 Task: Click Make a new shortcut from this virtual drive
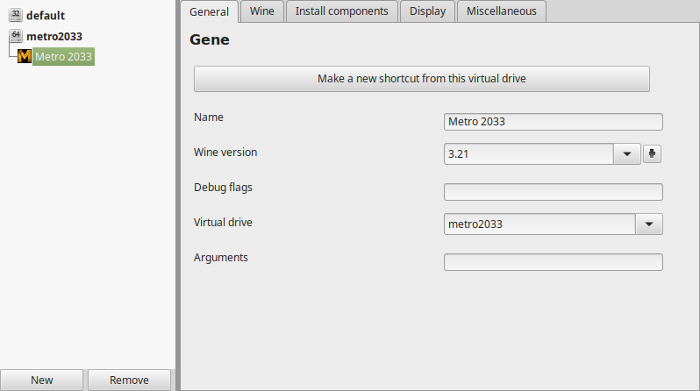click(x=421, y=79)
